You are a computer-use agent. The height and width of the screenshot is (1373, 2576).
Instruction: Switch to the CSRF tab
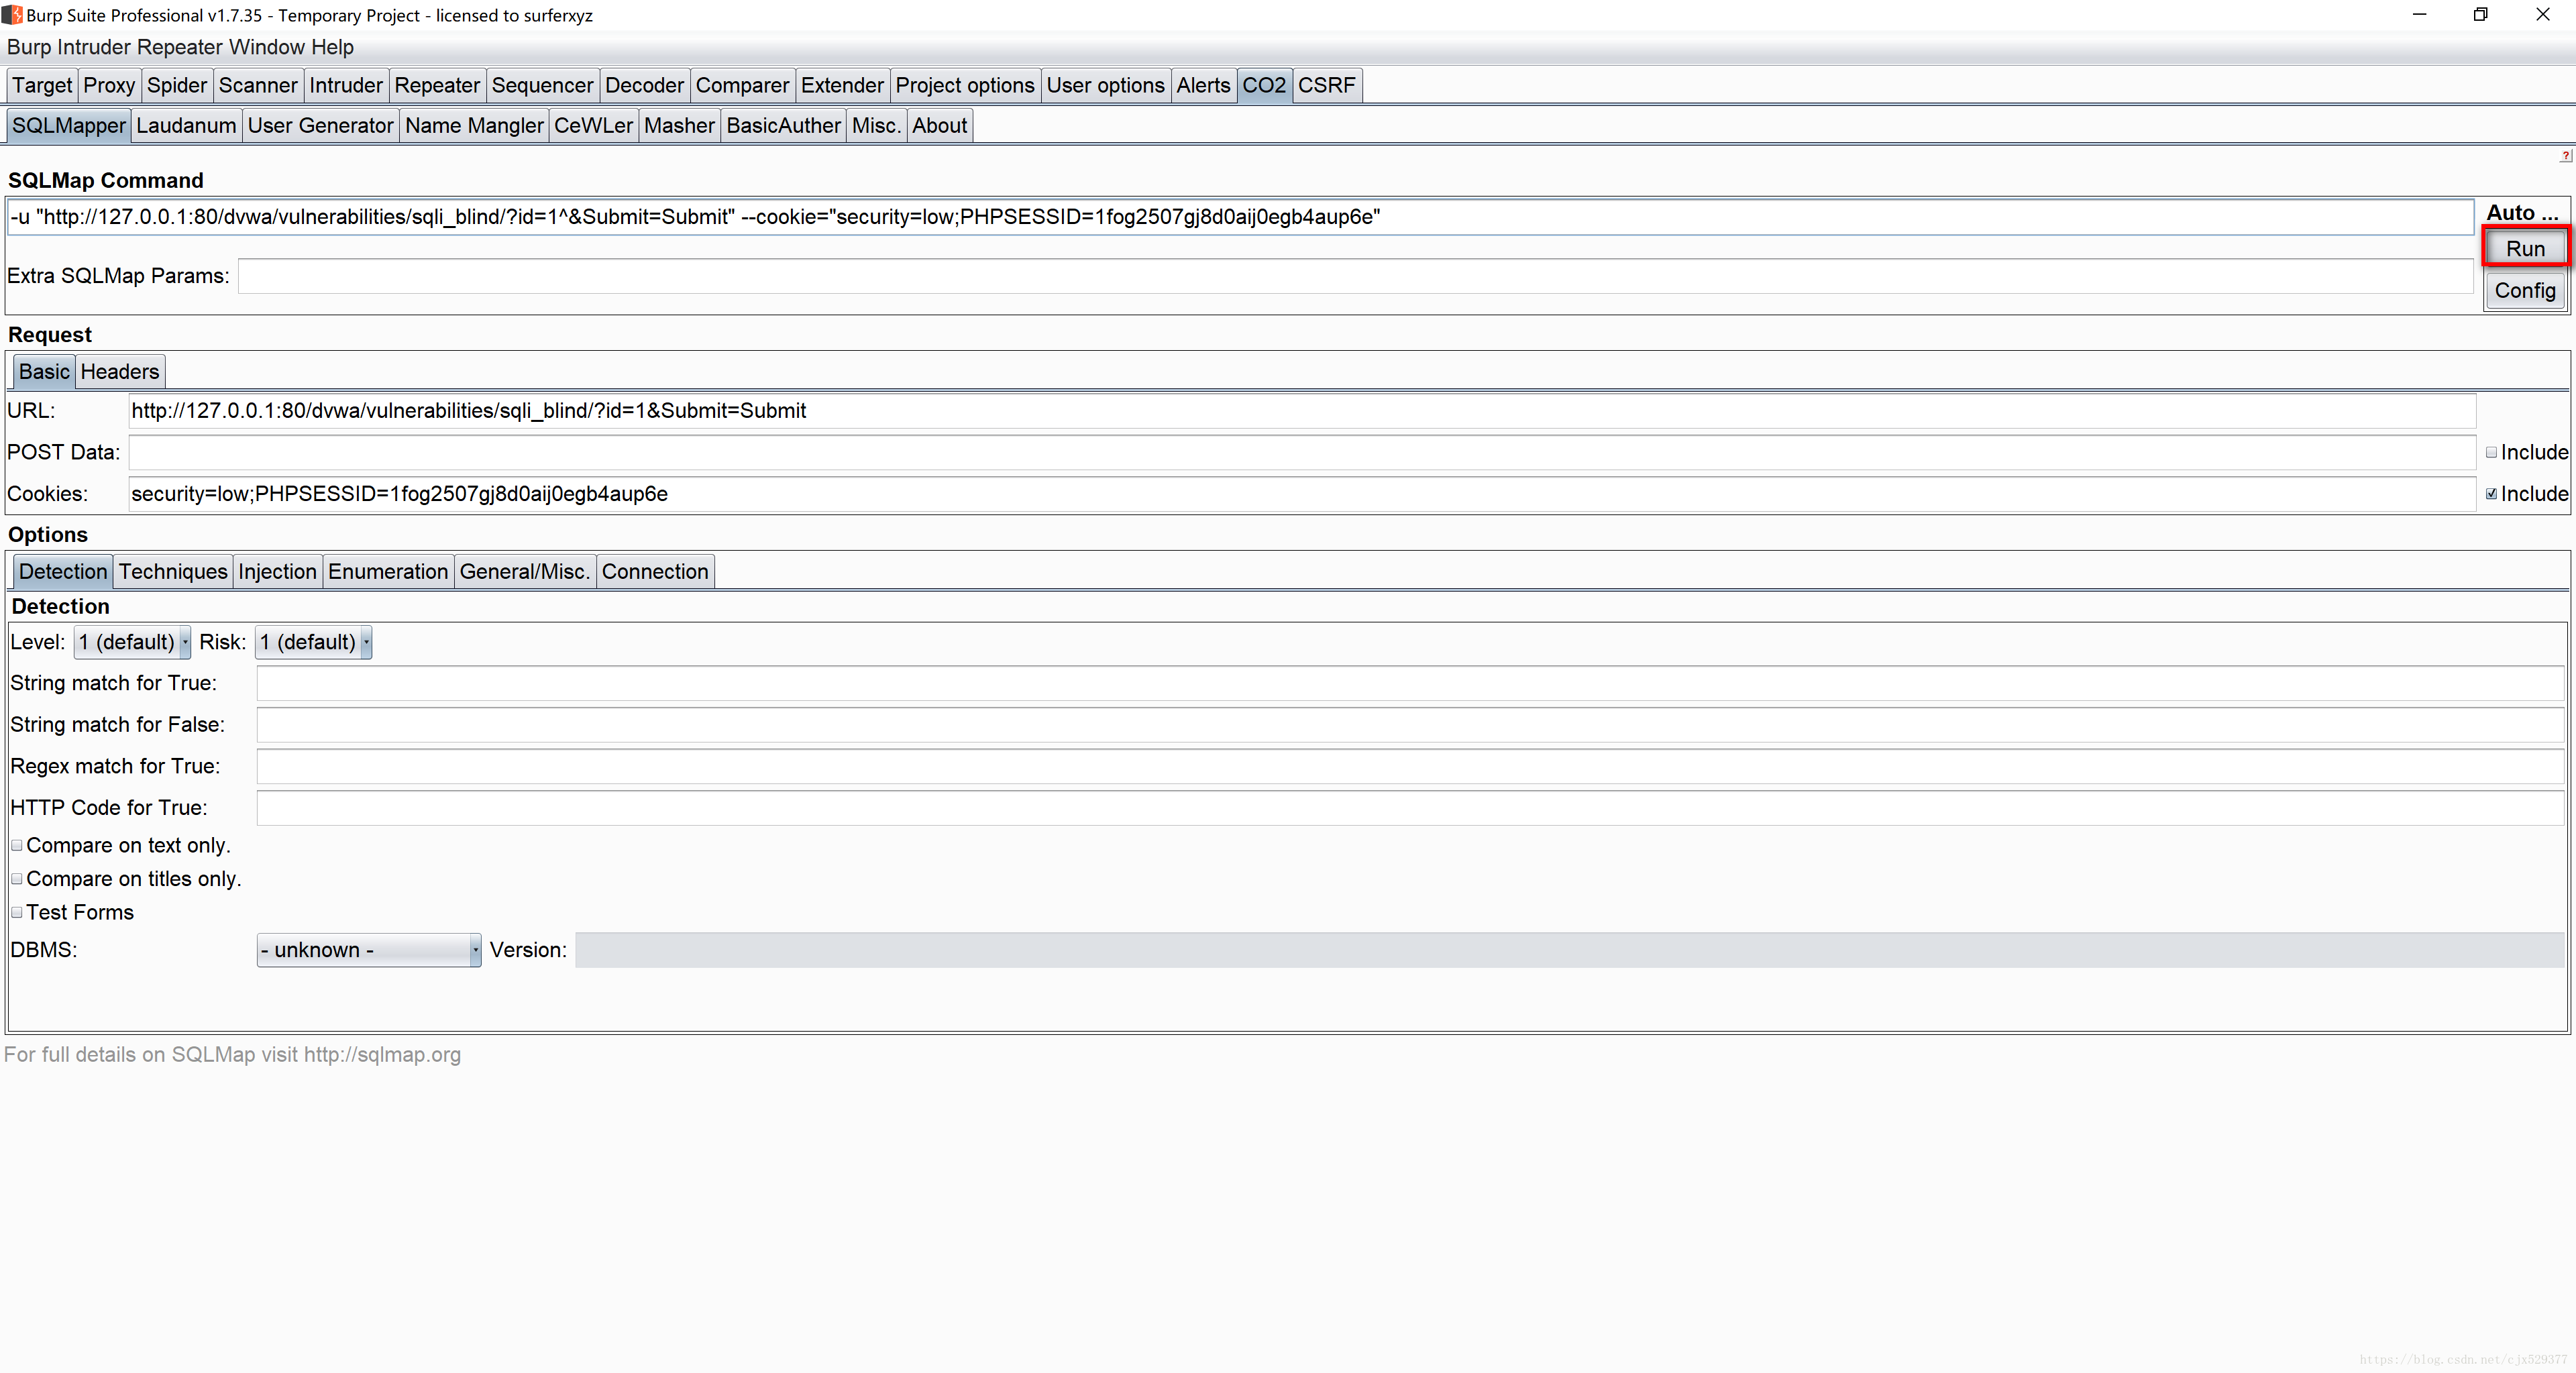pos(1327,85)
